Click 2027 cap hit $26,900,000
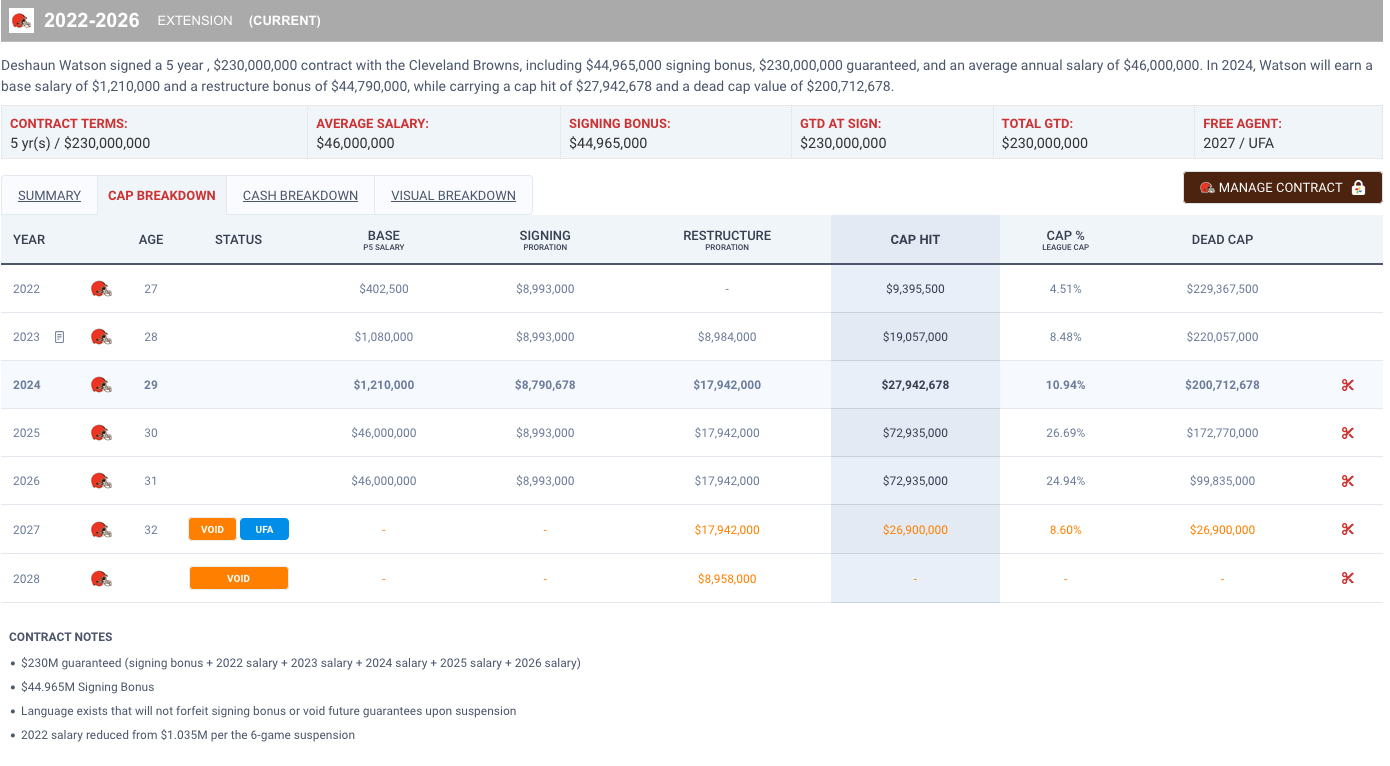The image size is (1390, 766). [x=915, y=530]
